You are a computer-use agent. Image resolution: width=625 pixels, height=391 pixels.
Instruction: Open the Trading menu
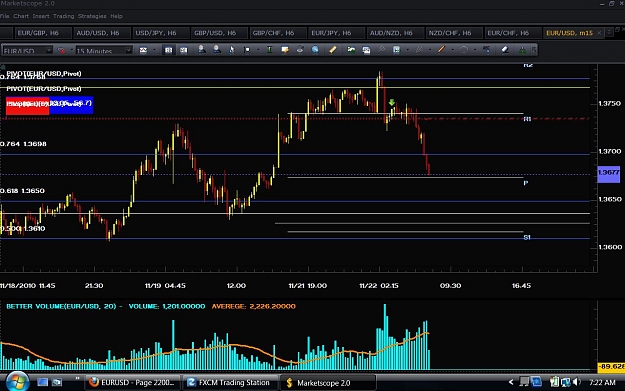click(63, 16)
